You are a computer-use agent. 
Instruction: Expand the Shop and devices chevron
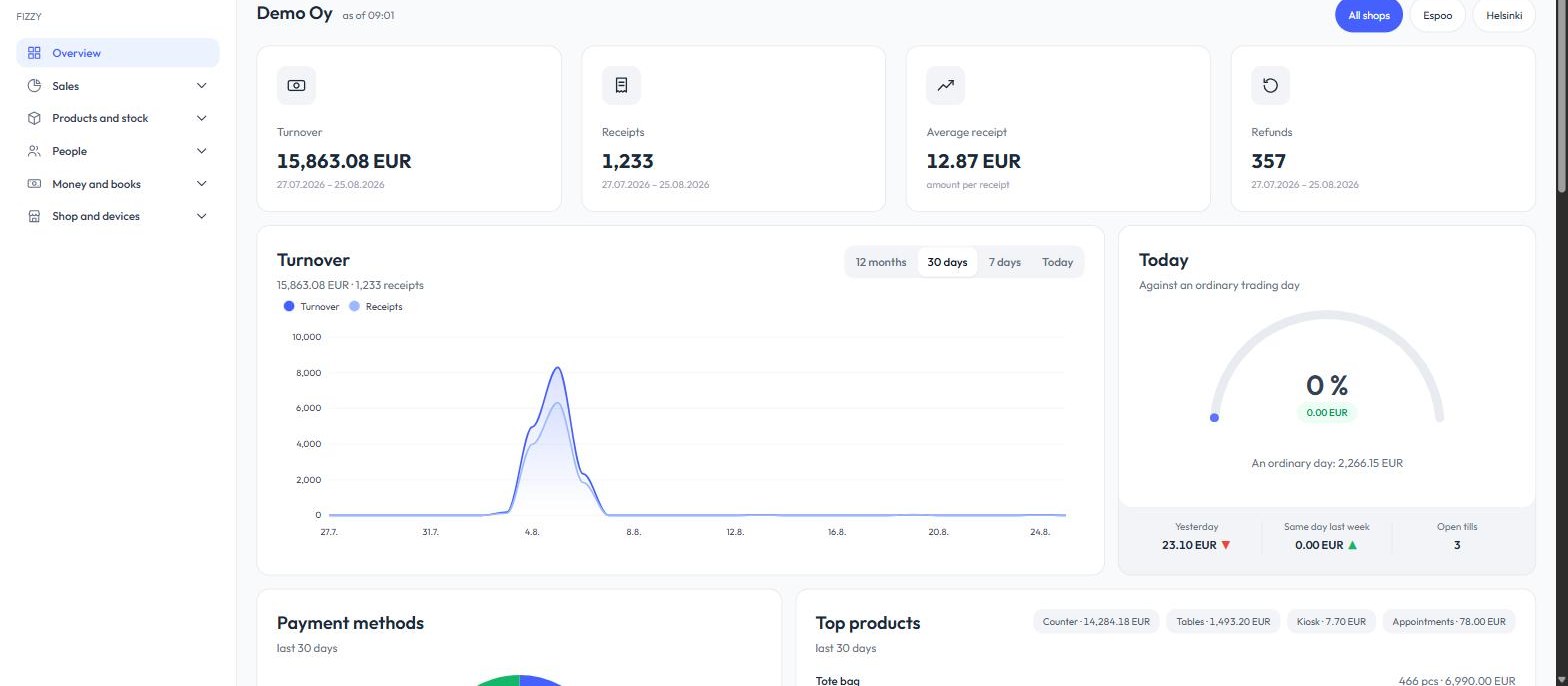pyautogui.click(x=201, y=216)
